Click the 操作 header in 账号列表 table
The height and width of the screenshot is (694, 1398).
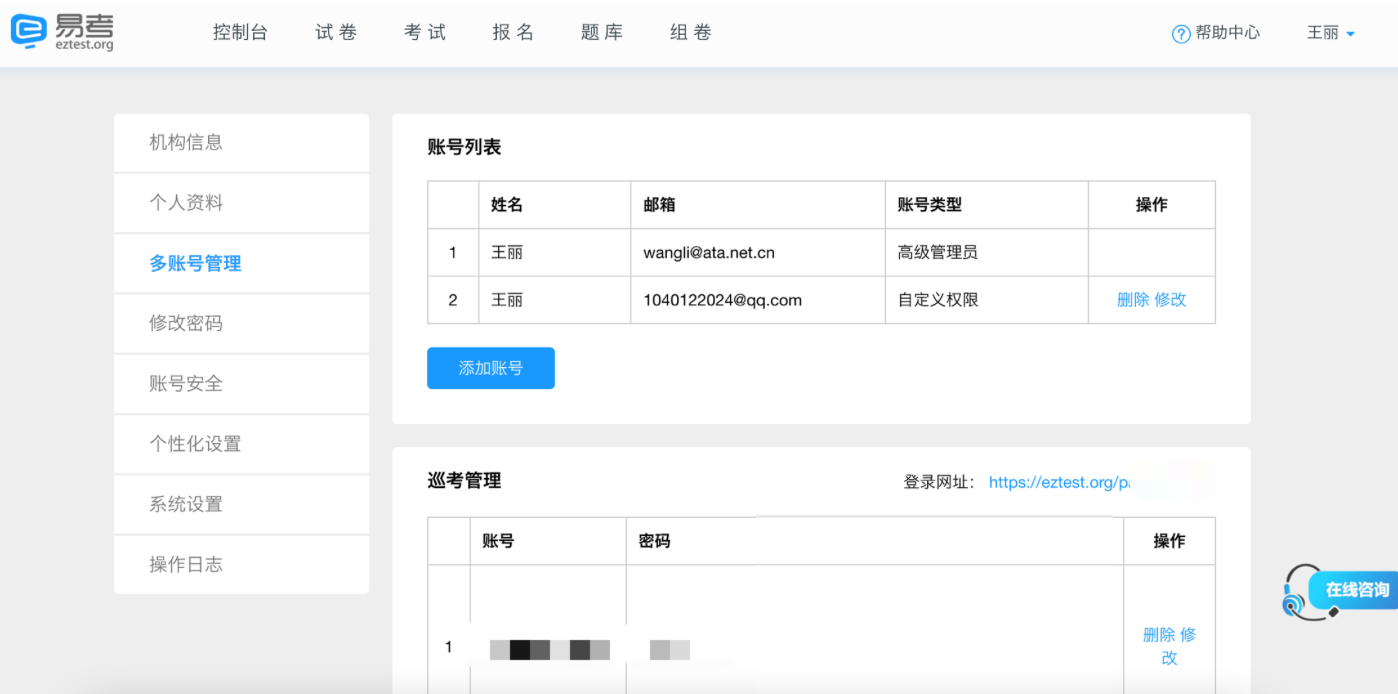pos(1152,205)
